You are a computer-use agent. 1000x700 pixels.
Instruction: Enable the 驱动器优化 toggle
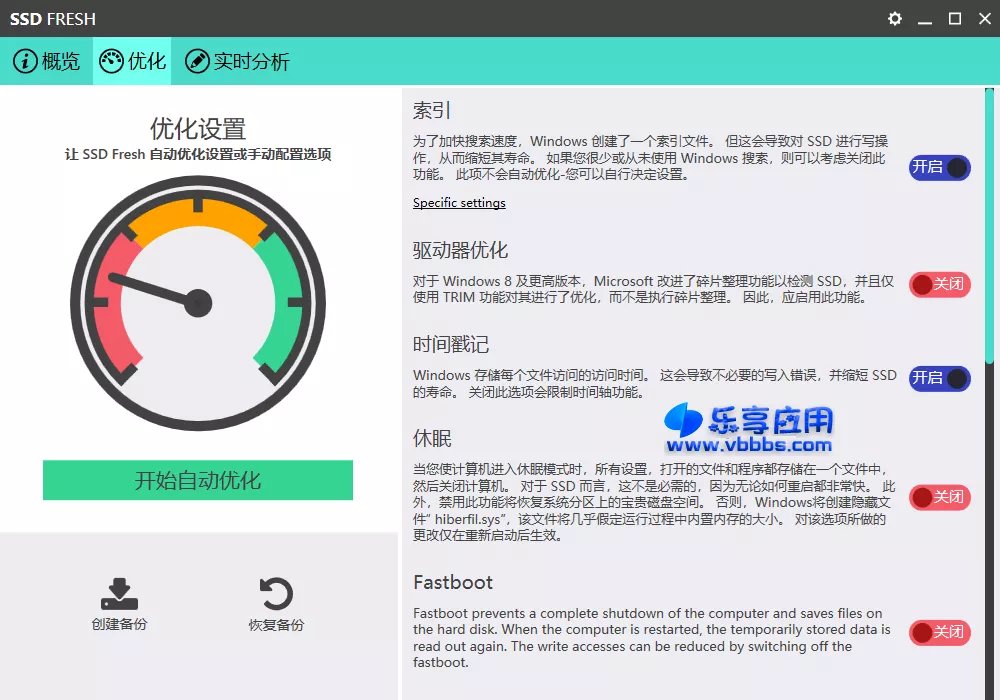pyautogui.click(x=939, y=285)
